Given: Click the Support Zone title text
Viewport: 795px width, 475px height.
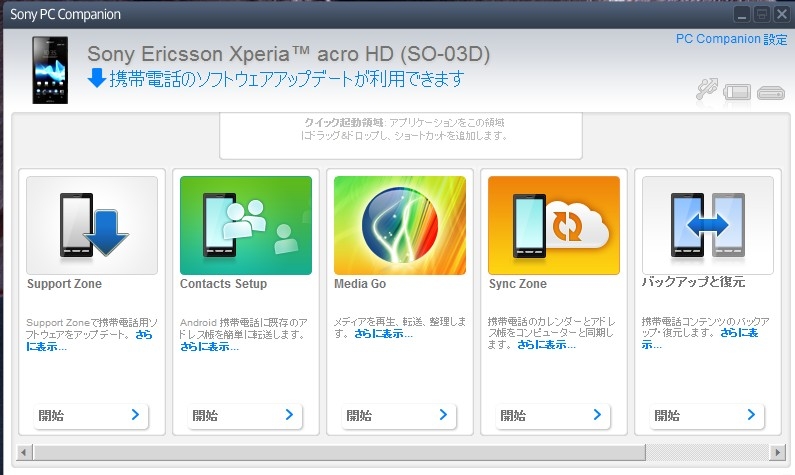Looking at the screenshot, I should point(64,284).
